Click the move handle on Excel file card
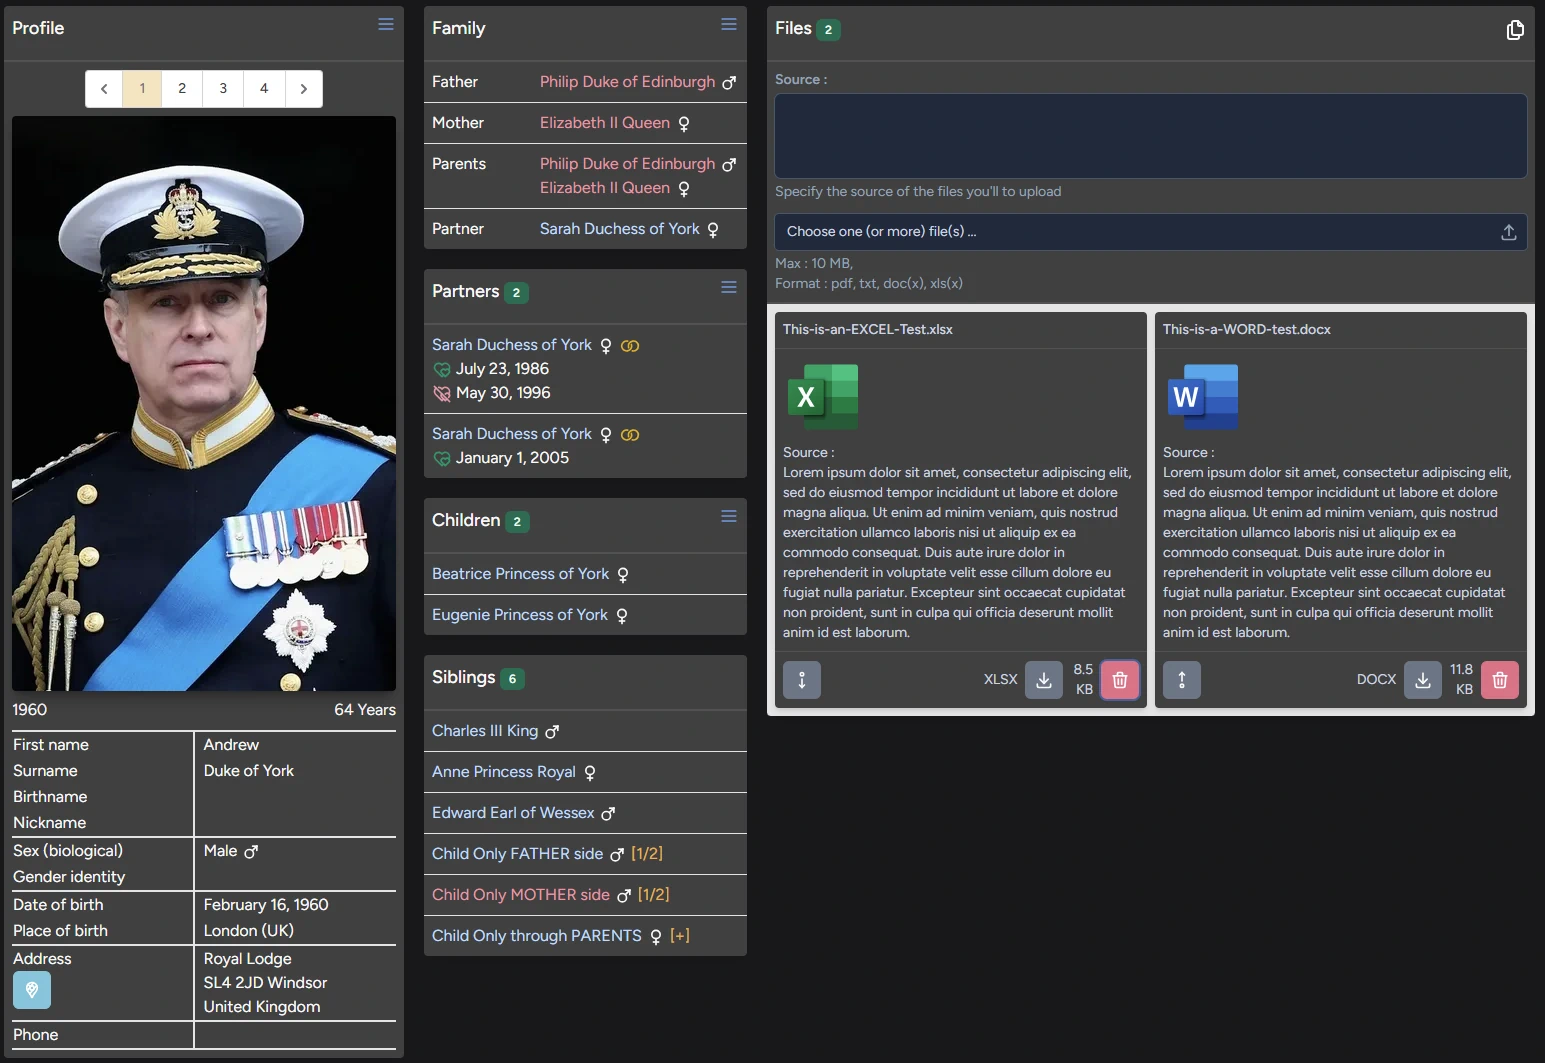 pos(802,680)
